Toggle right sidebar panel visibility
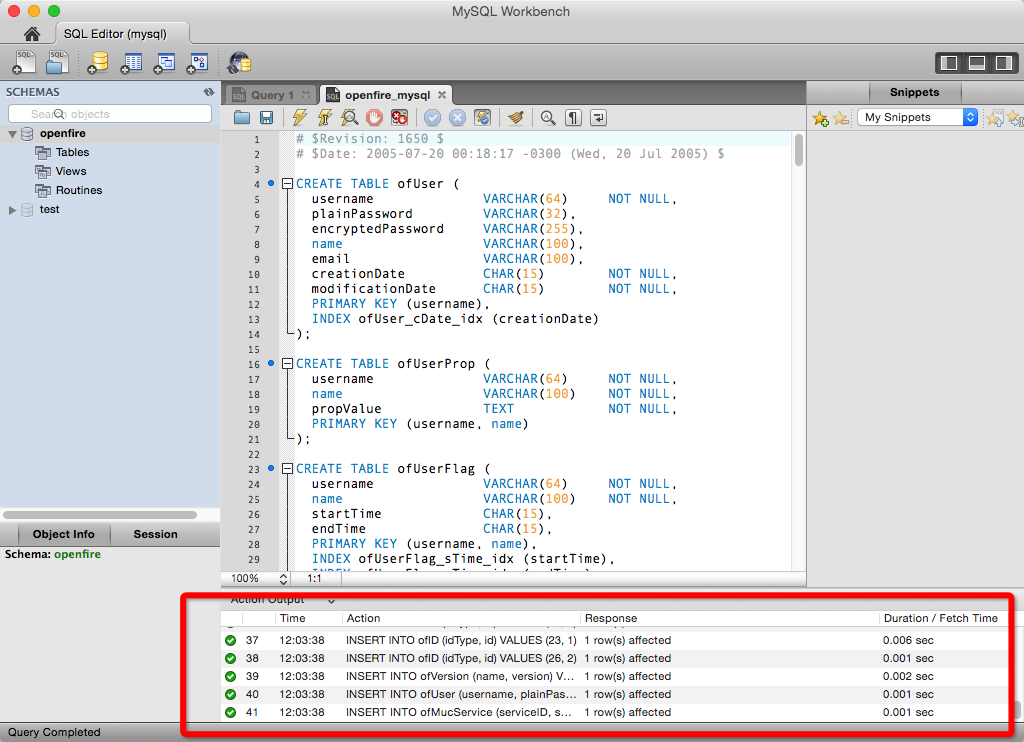 tap(1003, 63)
